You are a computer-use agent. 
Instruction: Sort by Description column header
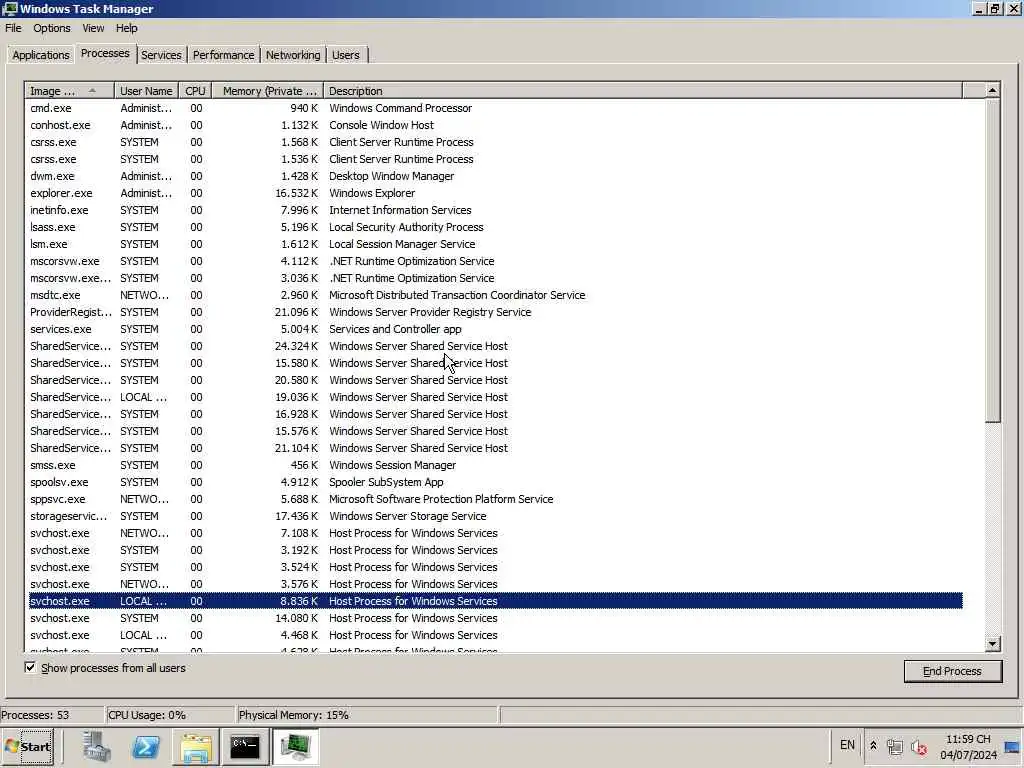(643, 91)
